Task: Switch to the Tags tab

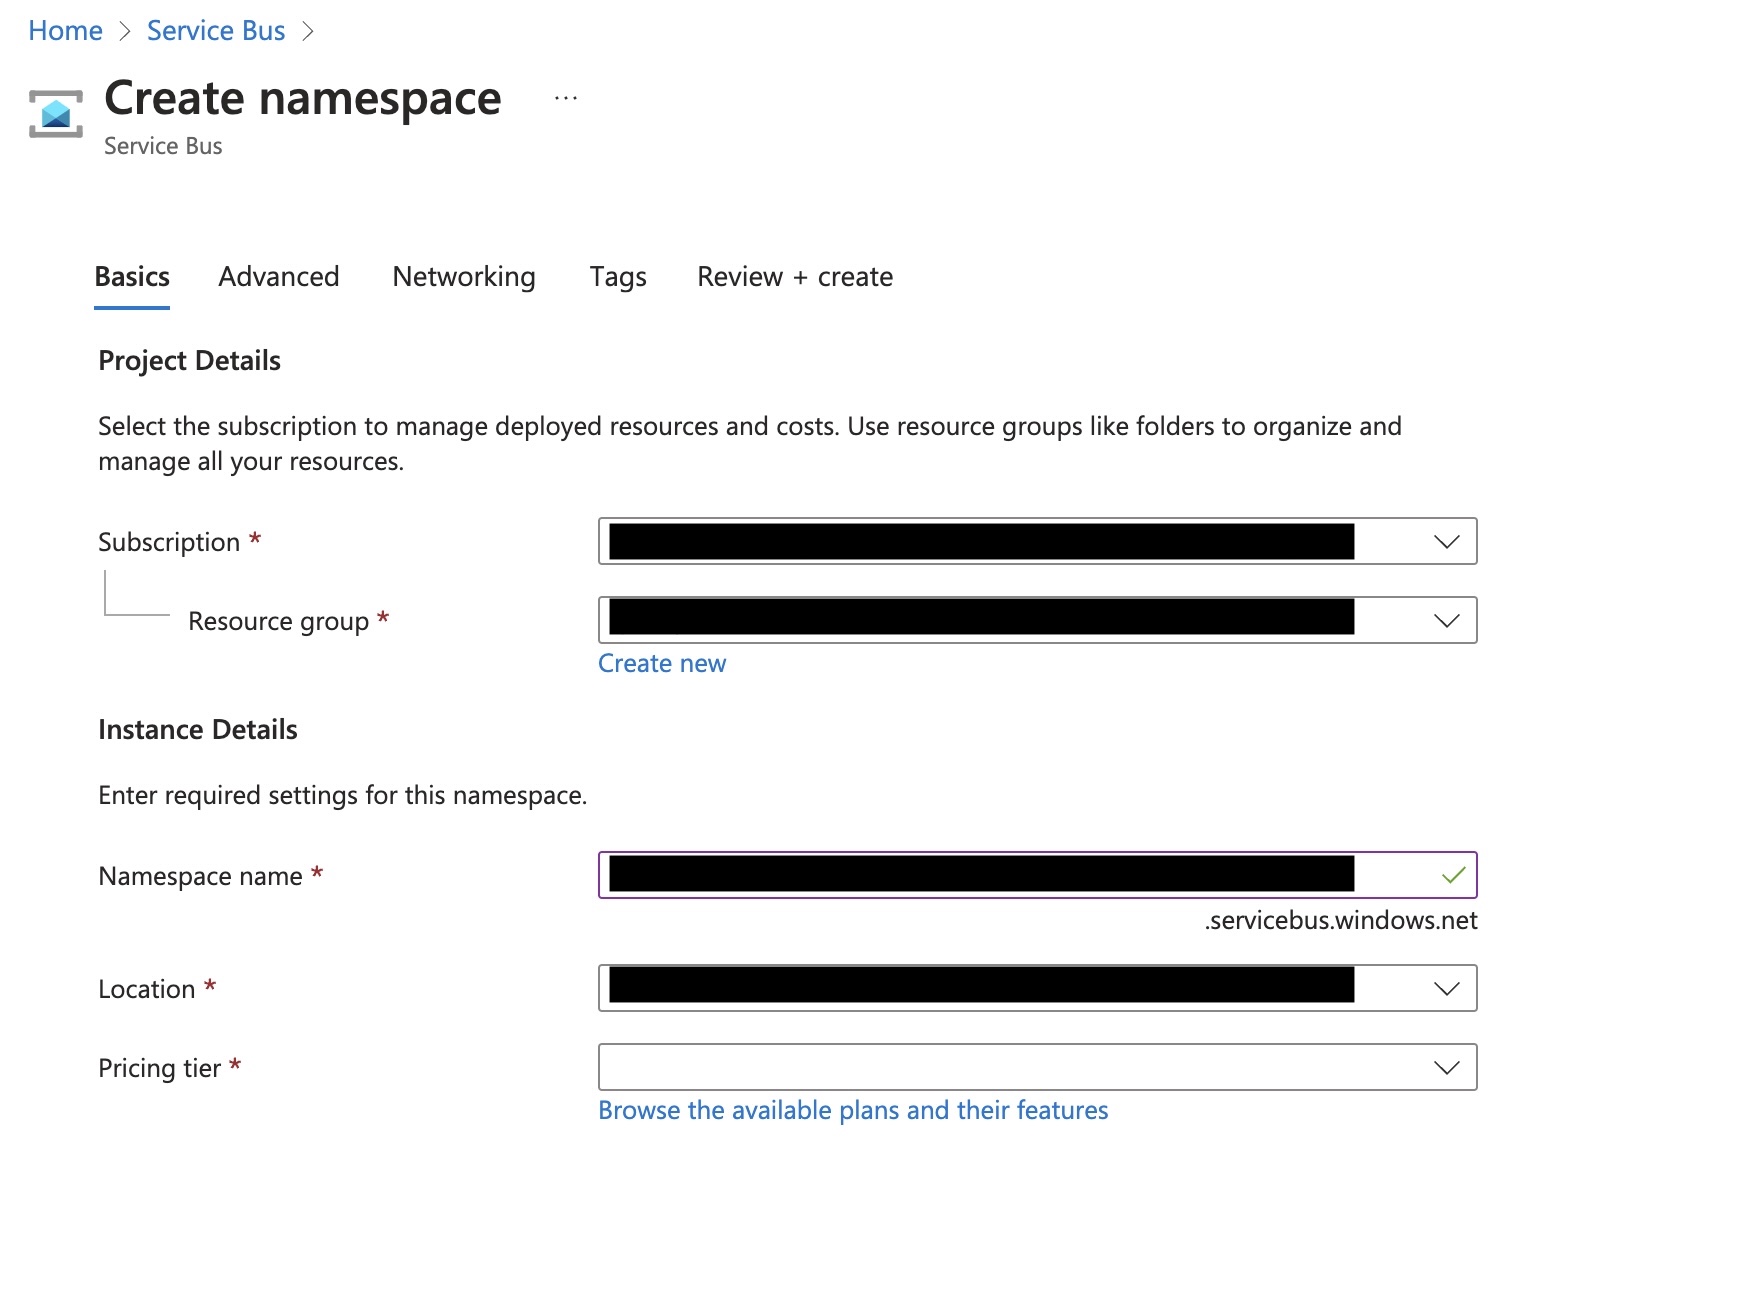Action: point(617,277)
